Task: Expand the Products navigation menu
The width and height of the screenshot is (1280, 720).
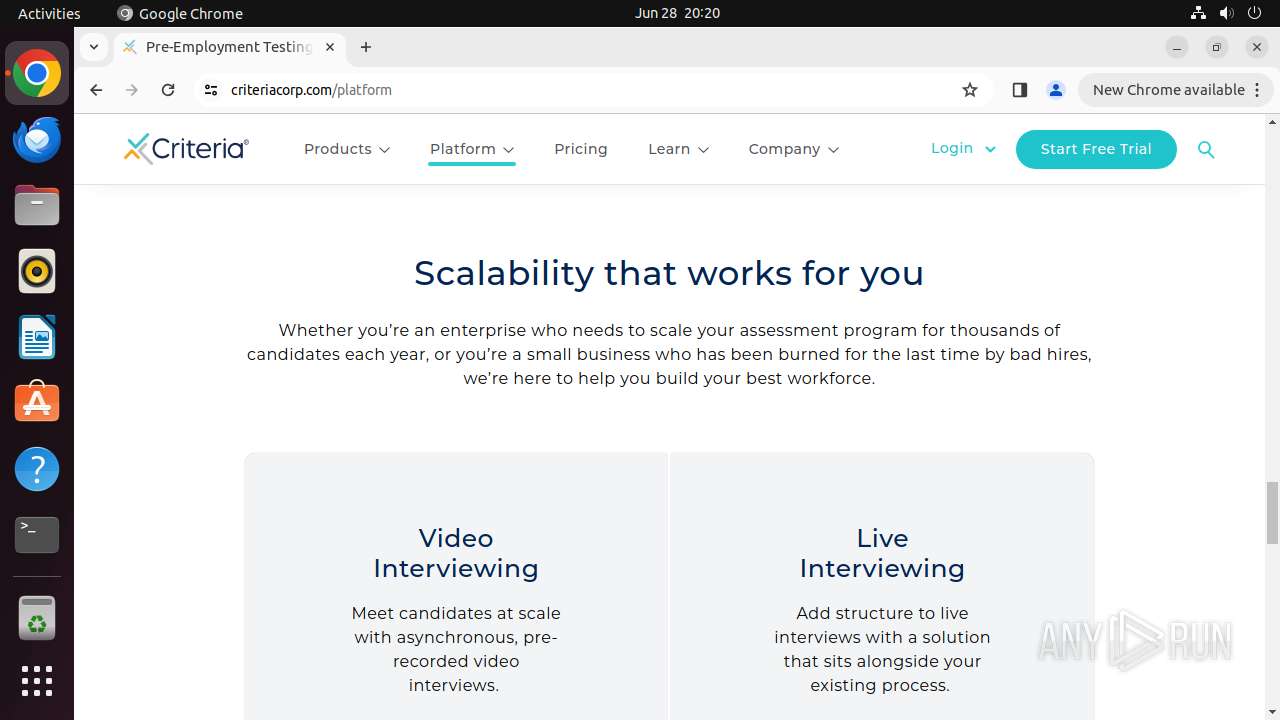Action: 347,149
